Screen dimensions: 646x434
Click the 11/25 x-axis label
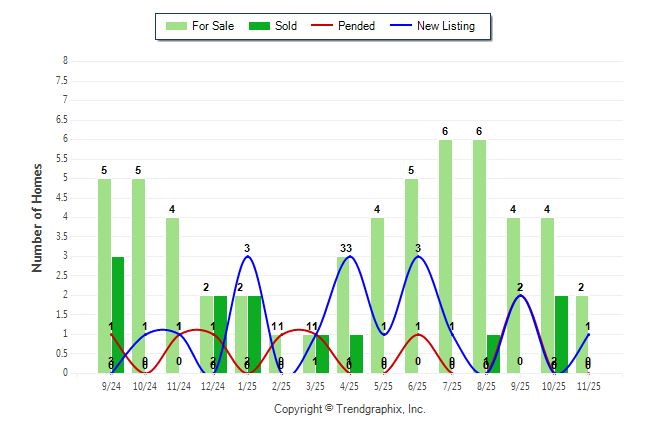coord(588,384)
